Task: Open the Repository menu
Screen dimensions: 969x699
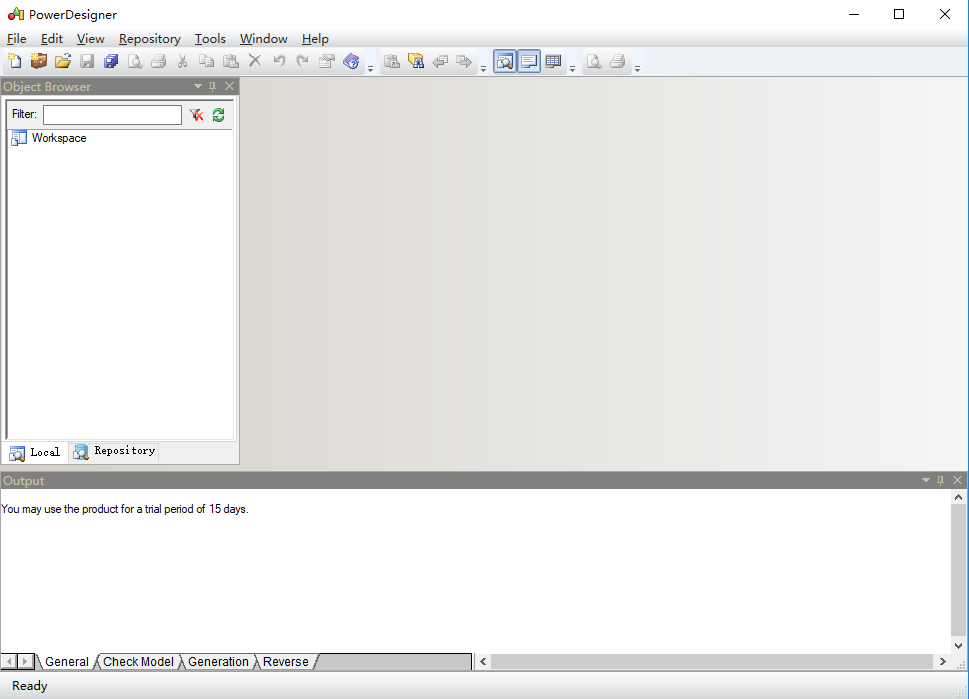Action: pos(150,39)
